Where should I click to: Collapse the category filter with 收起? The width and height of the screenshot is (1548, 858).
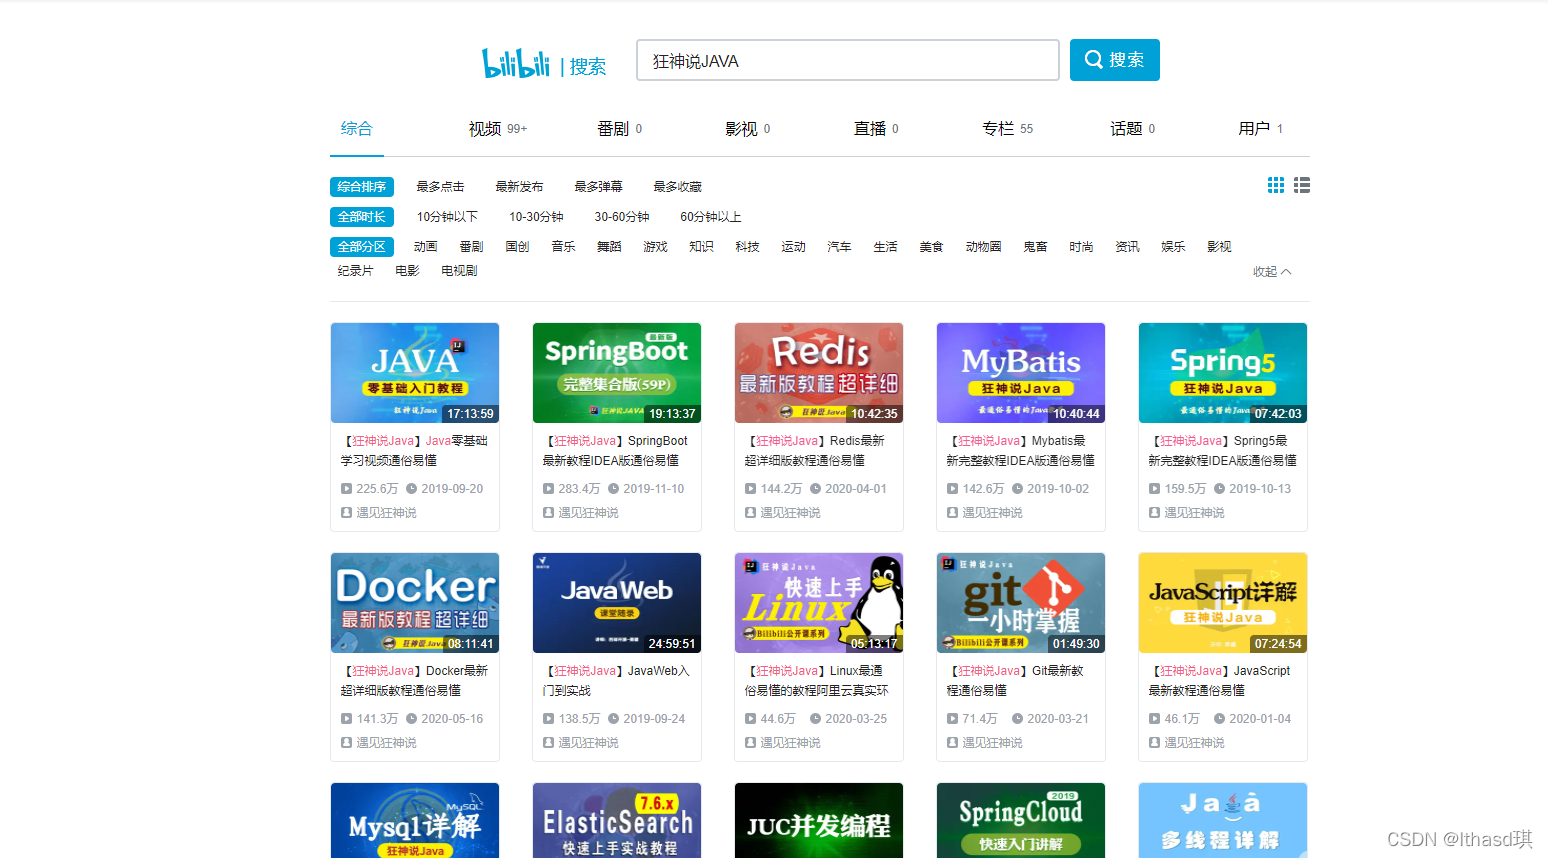click(x=1272, y=272)
